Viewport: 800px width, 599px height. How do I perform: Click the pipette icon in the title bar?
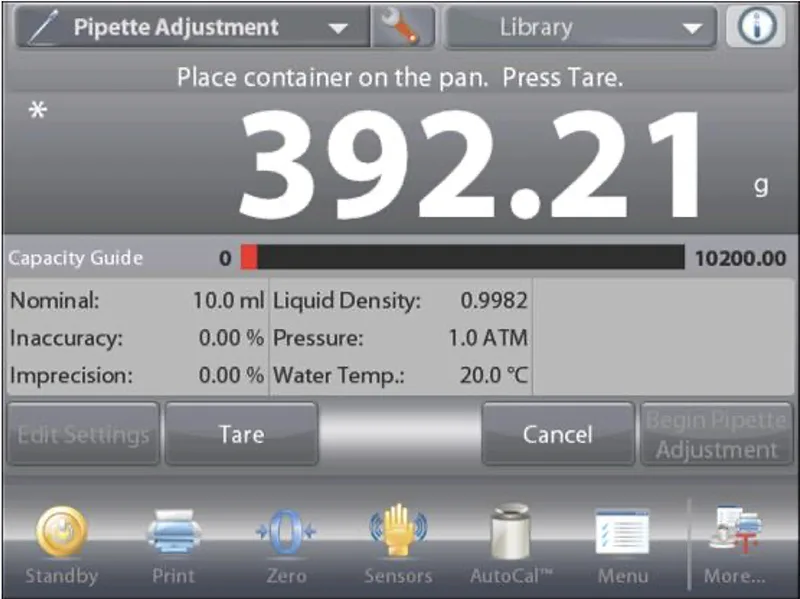[x=43, y=27]
